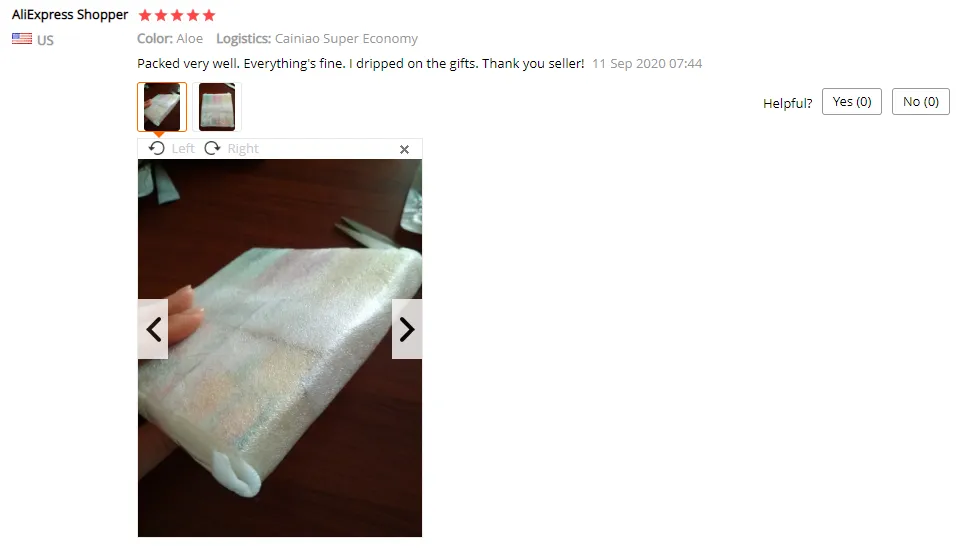Select the first review photo thumbnail

pyautogui.click(x=162, y=107)
